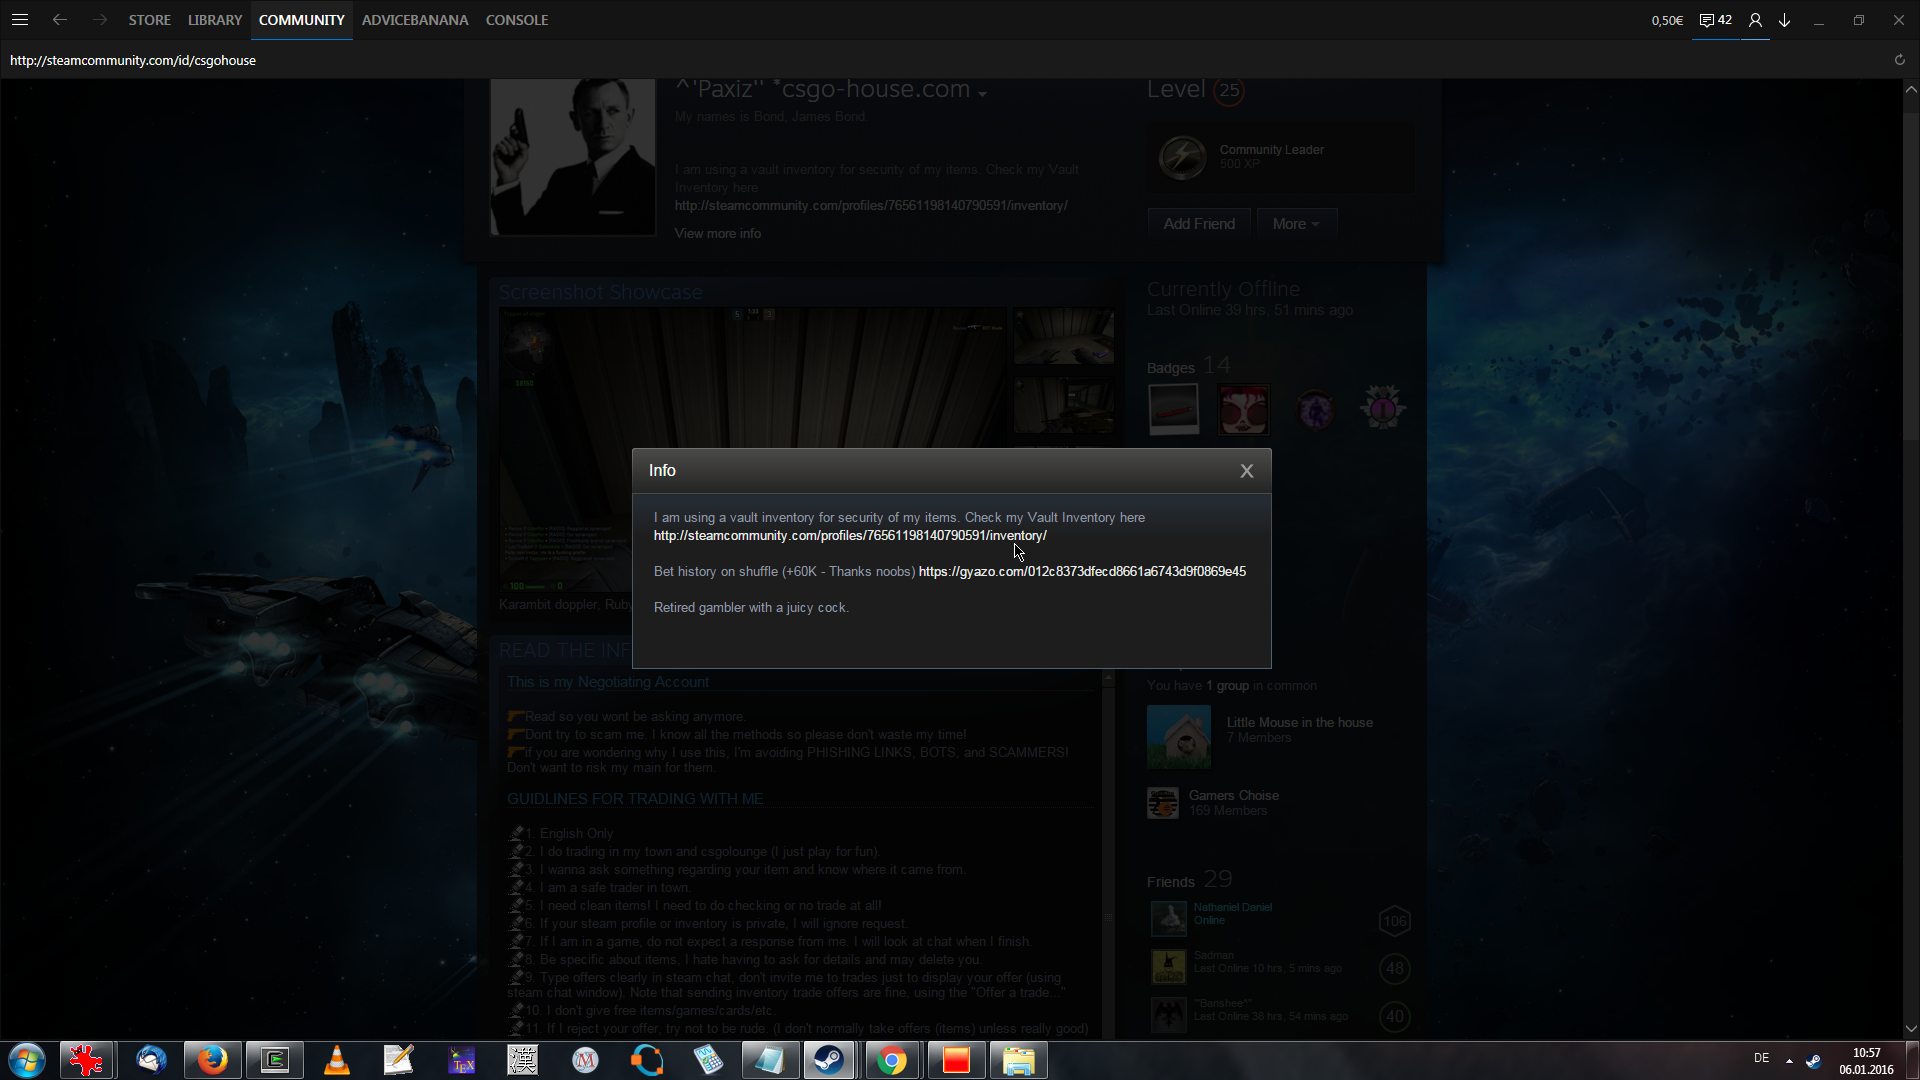1920x1080 pixels.
Task: Click the forward navigation arrow
Action: 99,20
